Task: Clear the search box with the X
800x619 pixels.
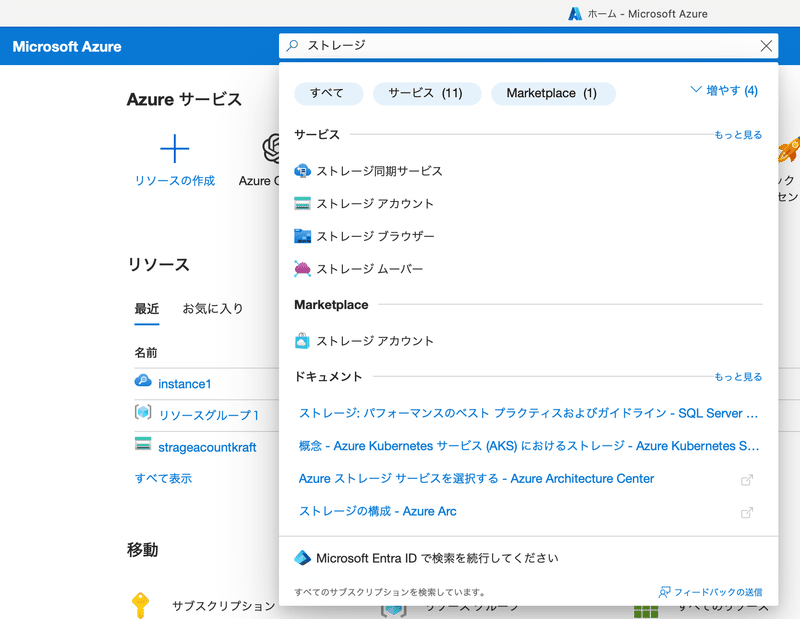Action: click(766, 46)
